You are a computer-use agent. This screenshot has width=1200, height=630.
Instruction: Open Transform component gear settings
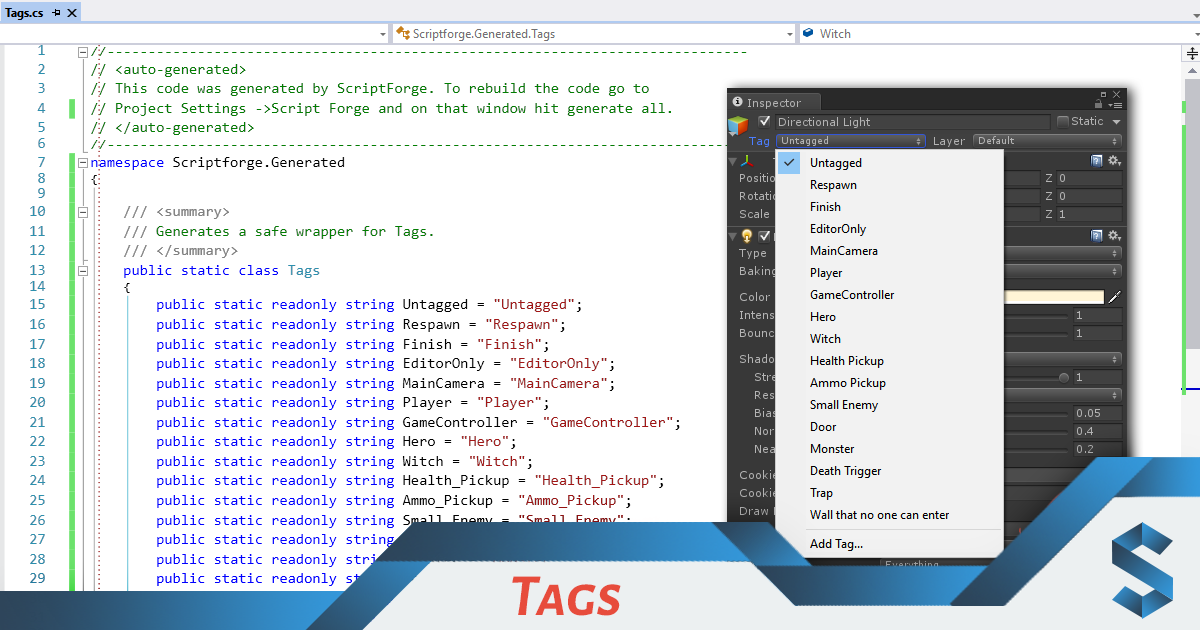tap(1114, 161)
